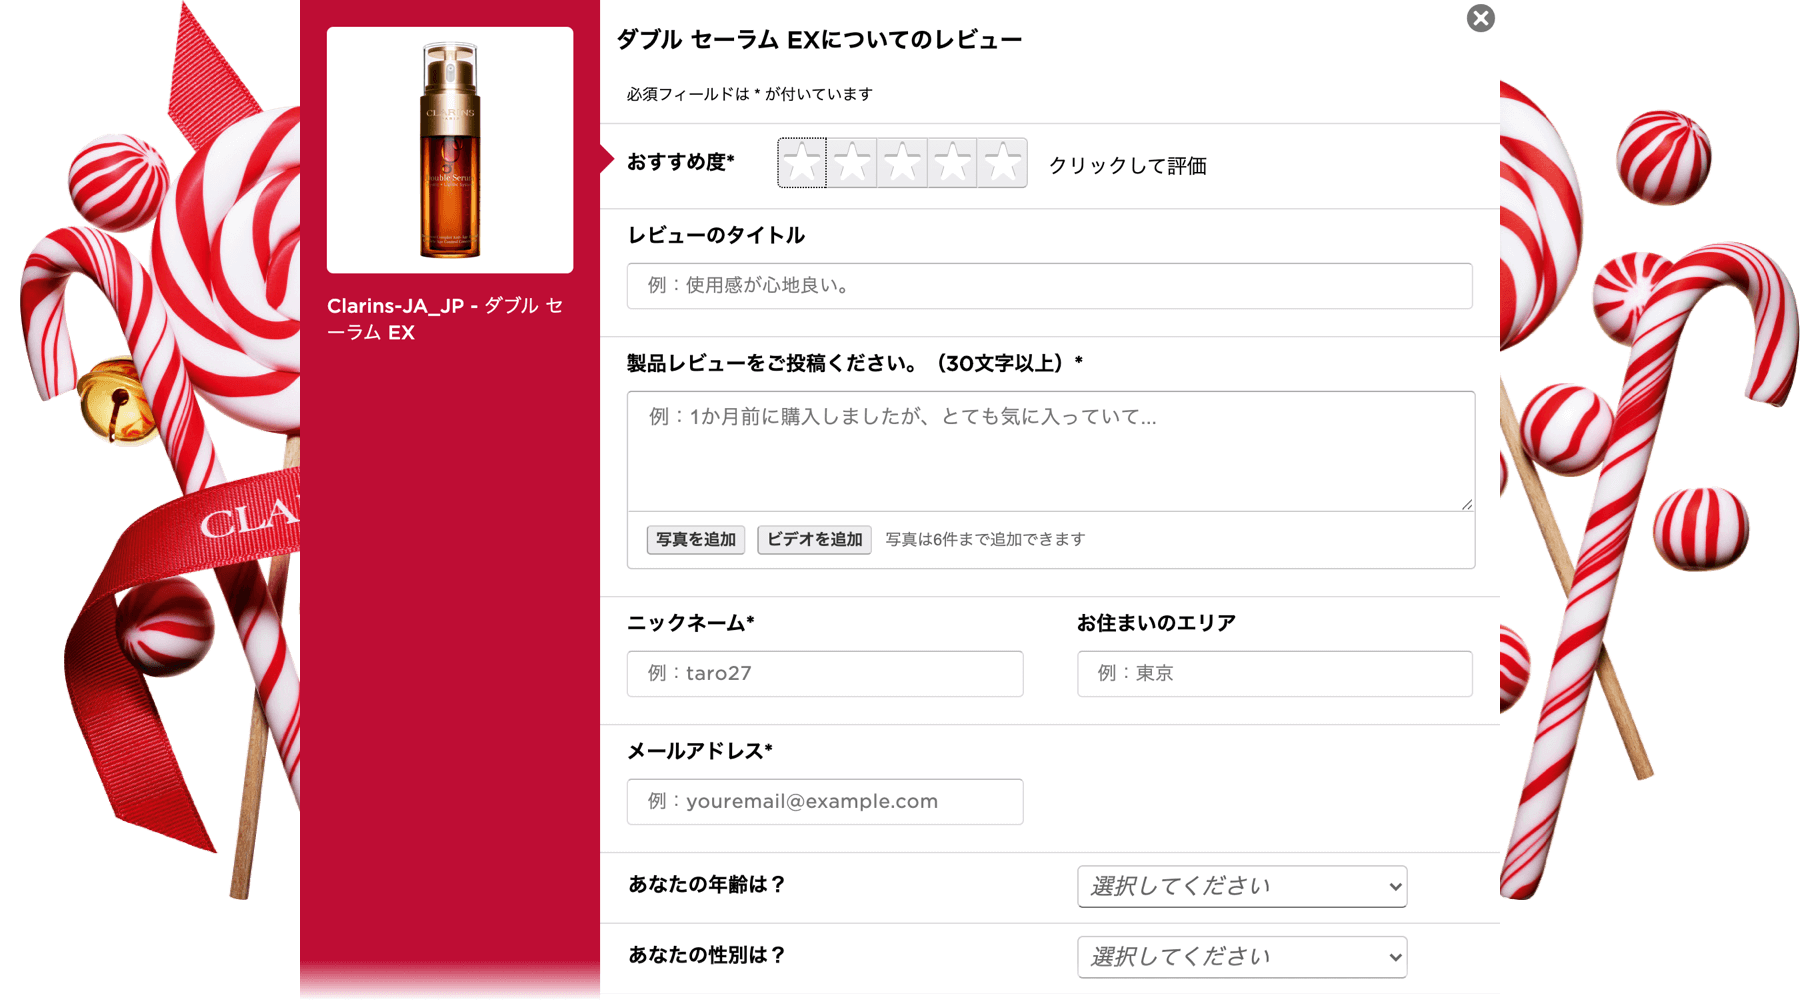This screenshot has width=1800, height=1000.
Task: Click the 必須フィールドは * が付いています note
Action: click(x=749, y=94)
